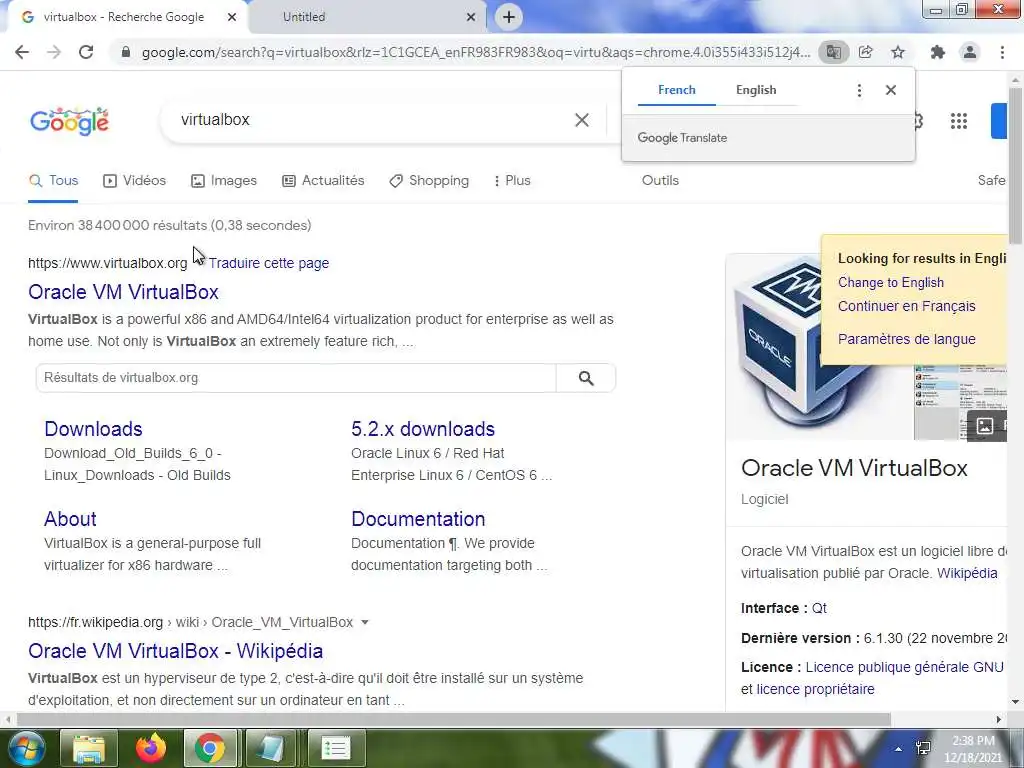Open the Downloads sitelink
Screen dimensions: 1024x768
point(93,429)
